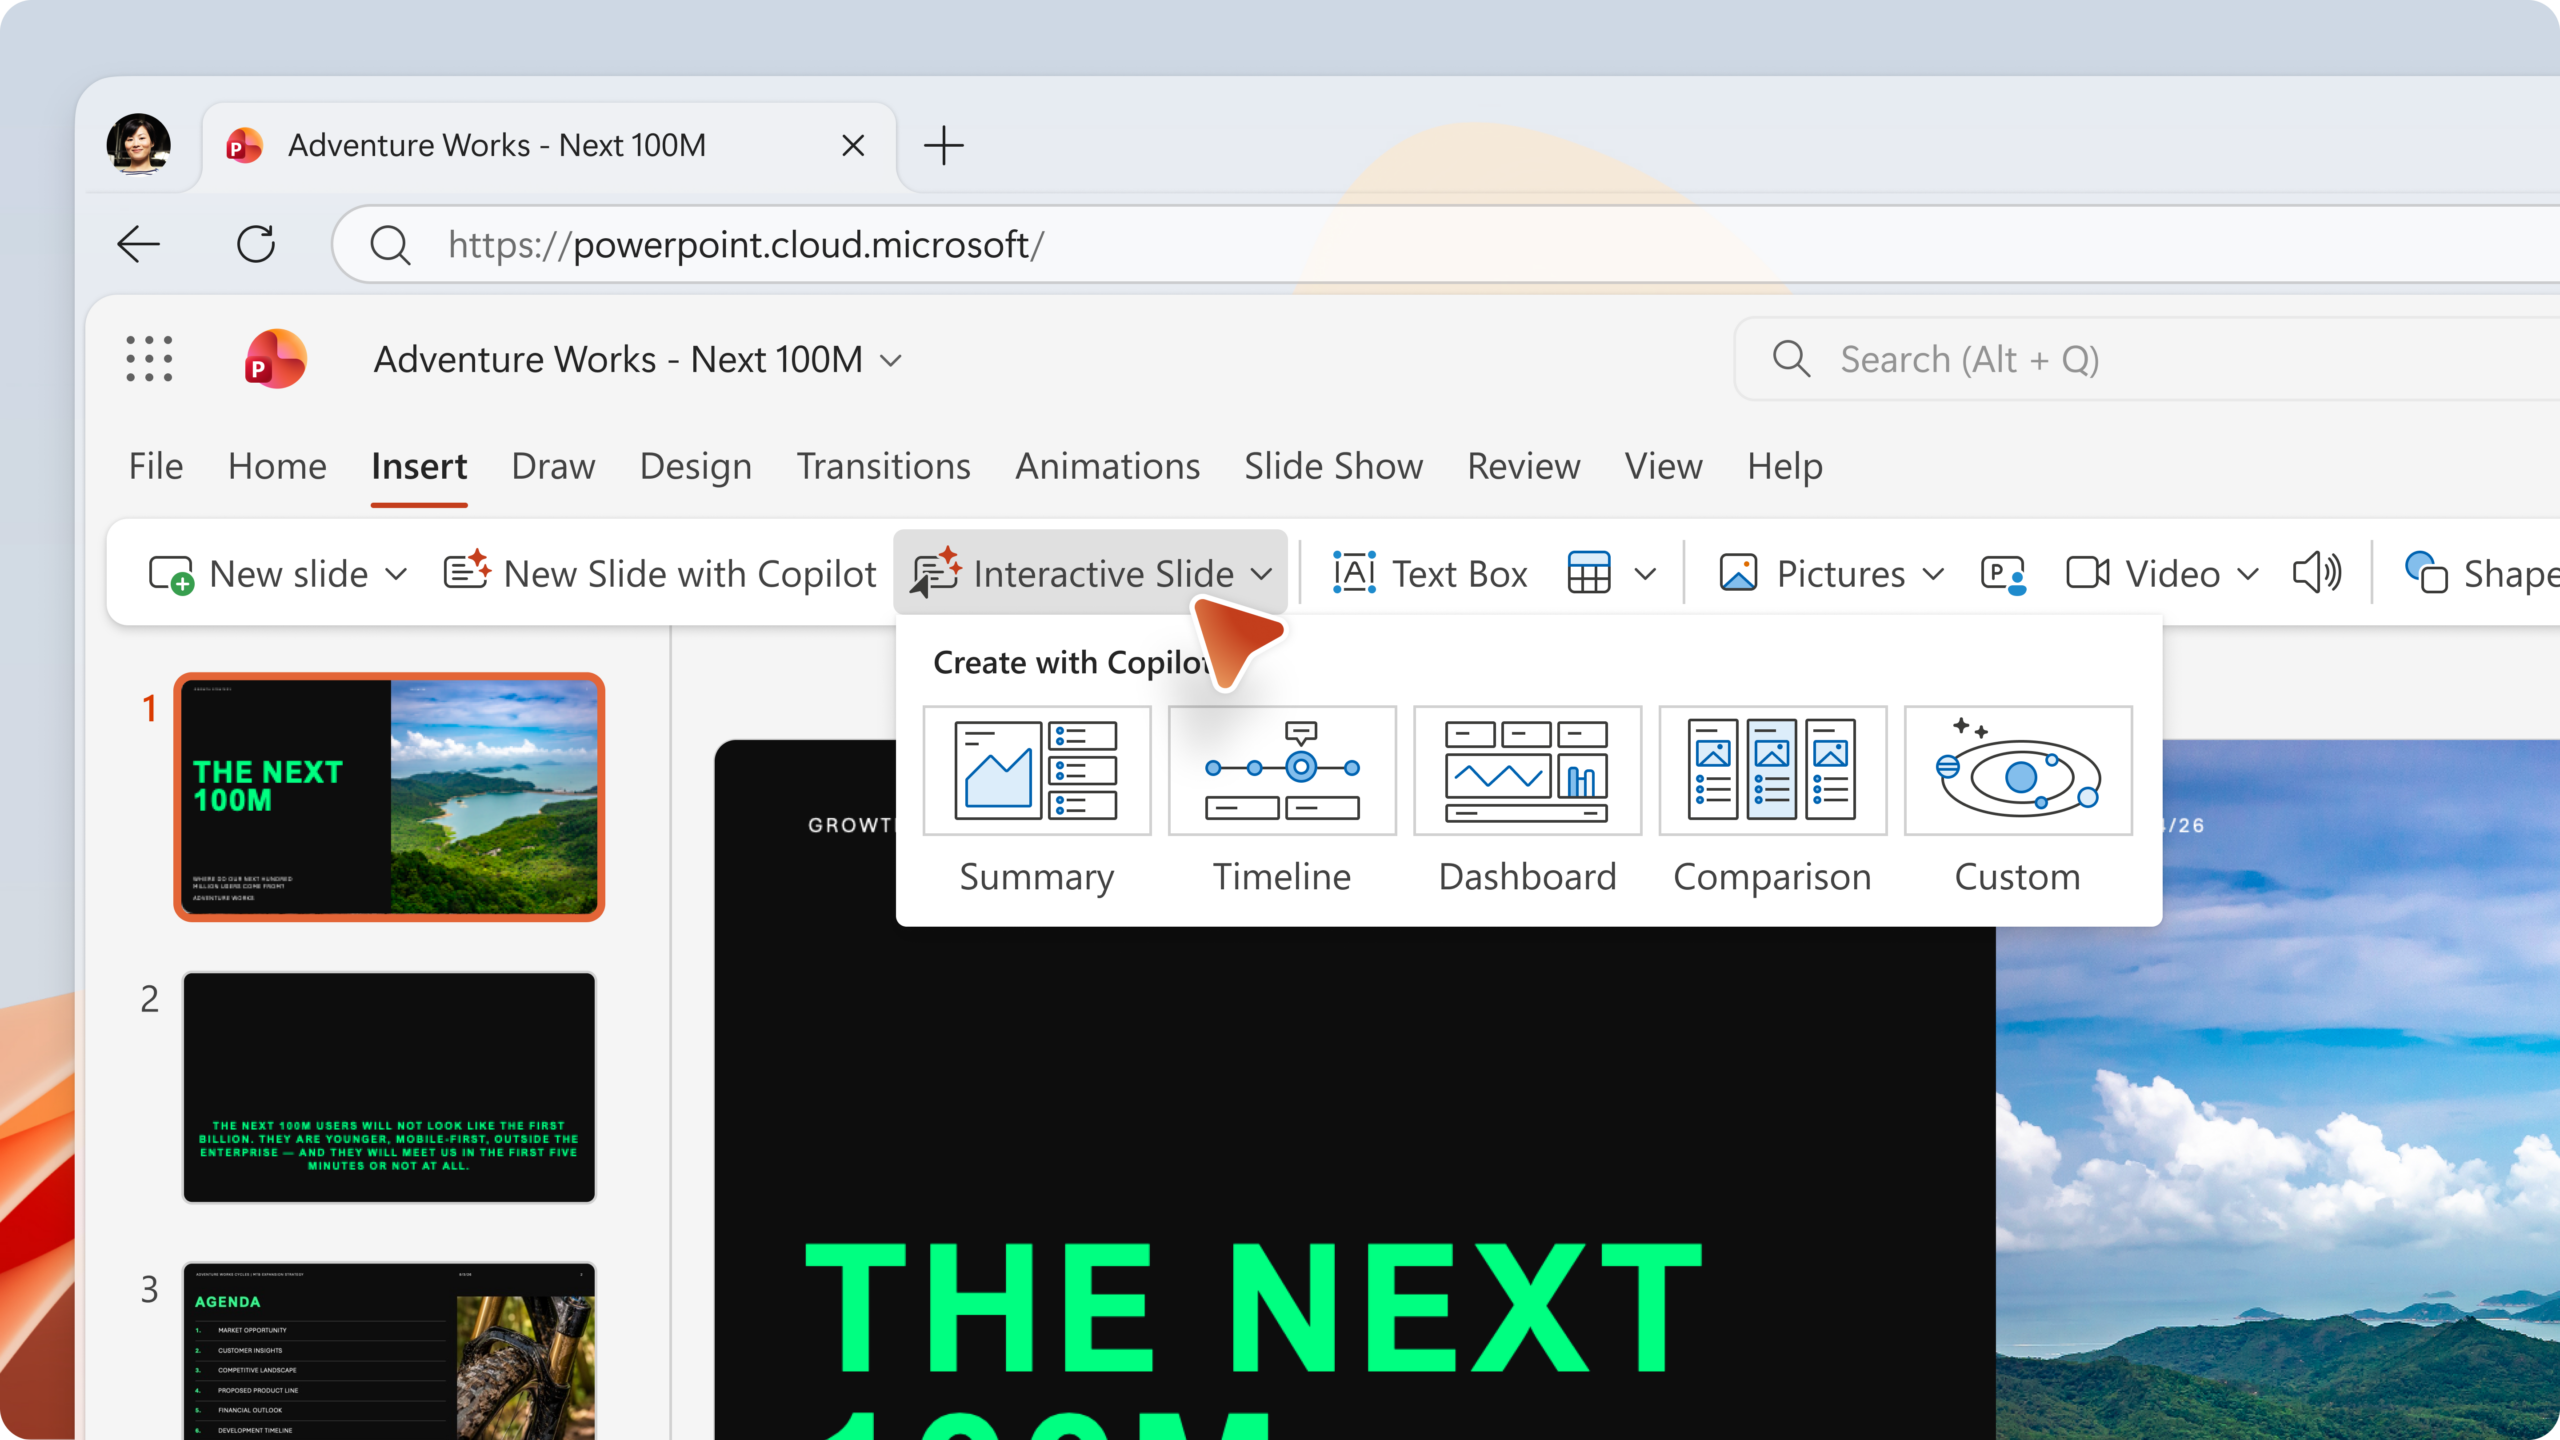2560x1440 pixels.
Task: Choose the Summary interactive slide template
Action: (1037, 770)
